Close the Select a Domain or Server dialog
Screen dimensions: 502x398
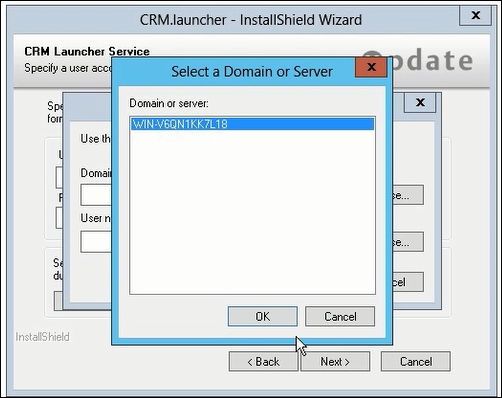pos(371,67)
